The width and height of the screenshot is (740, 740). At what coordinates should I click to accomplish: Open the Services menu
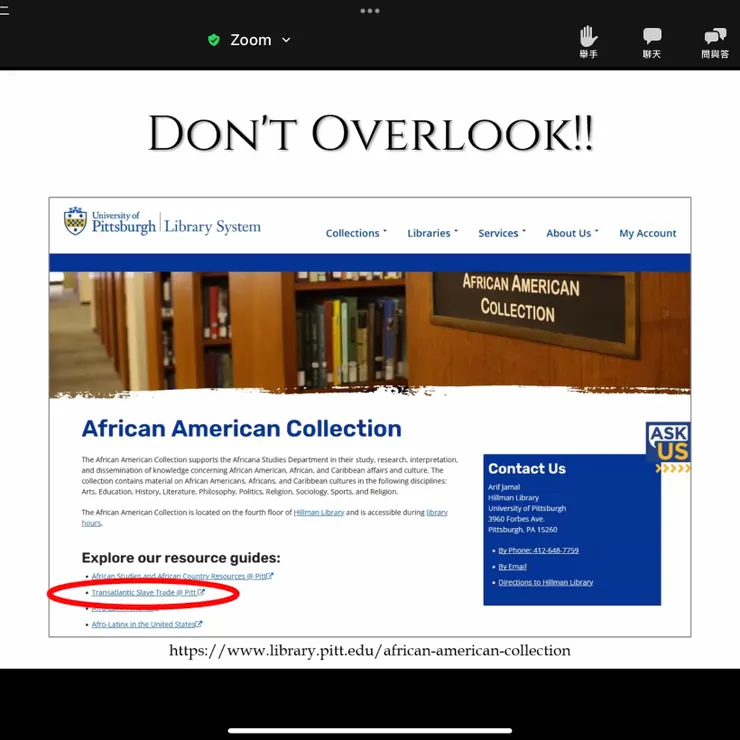coord(502,233)
